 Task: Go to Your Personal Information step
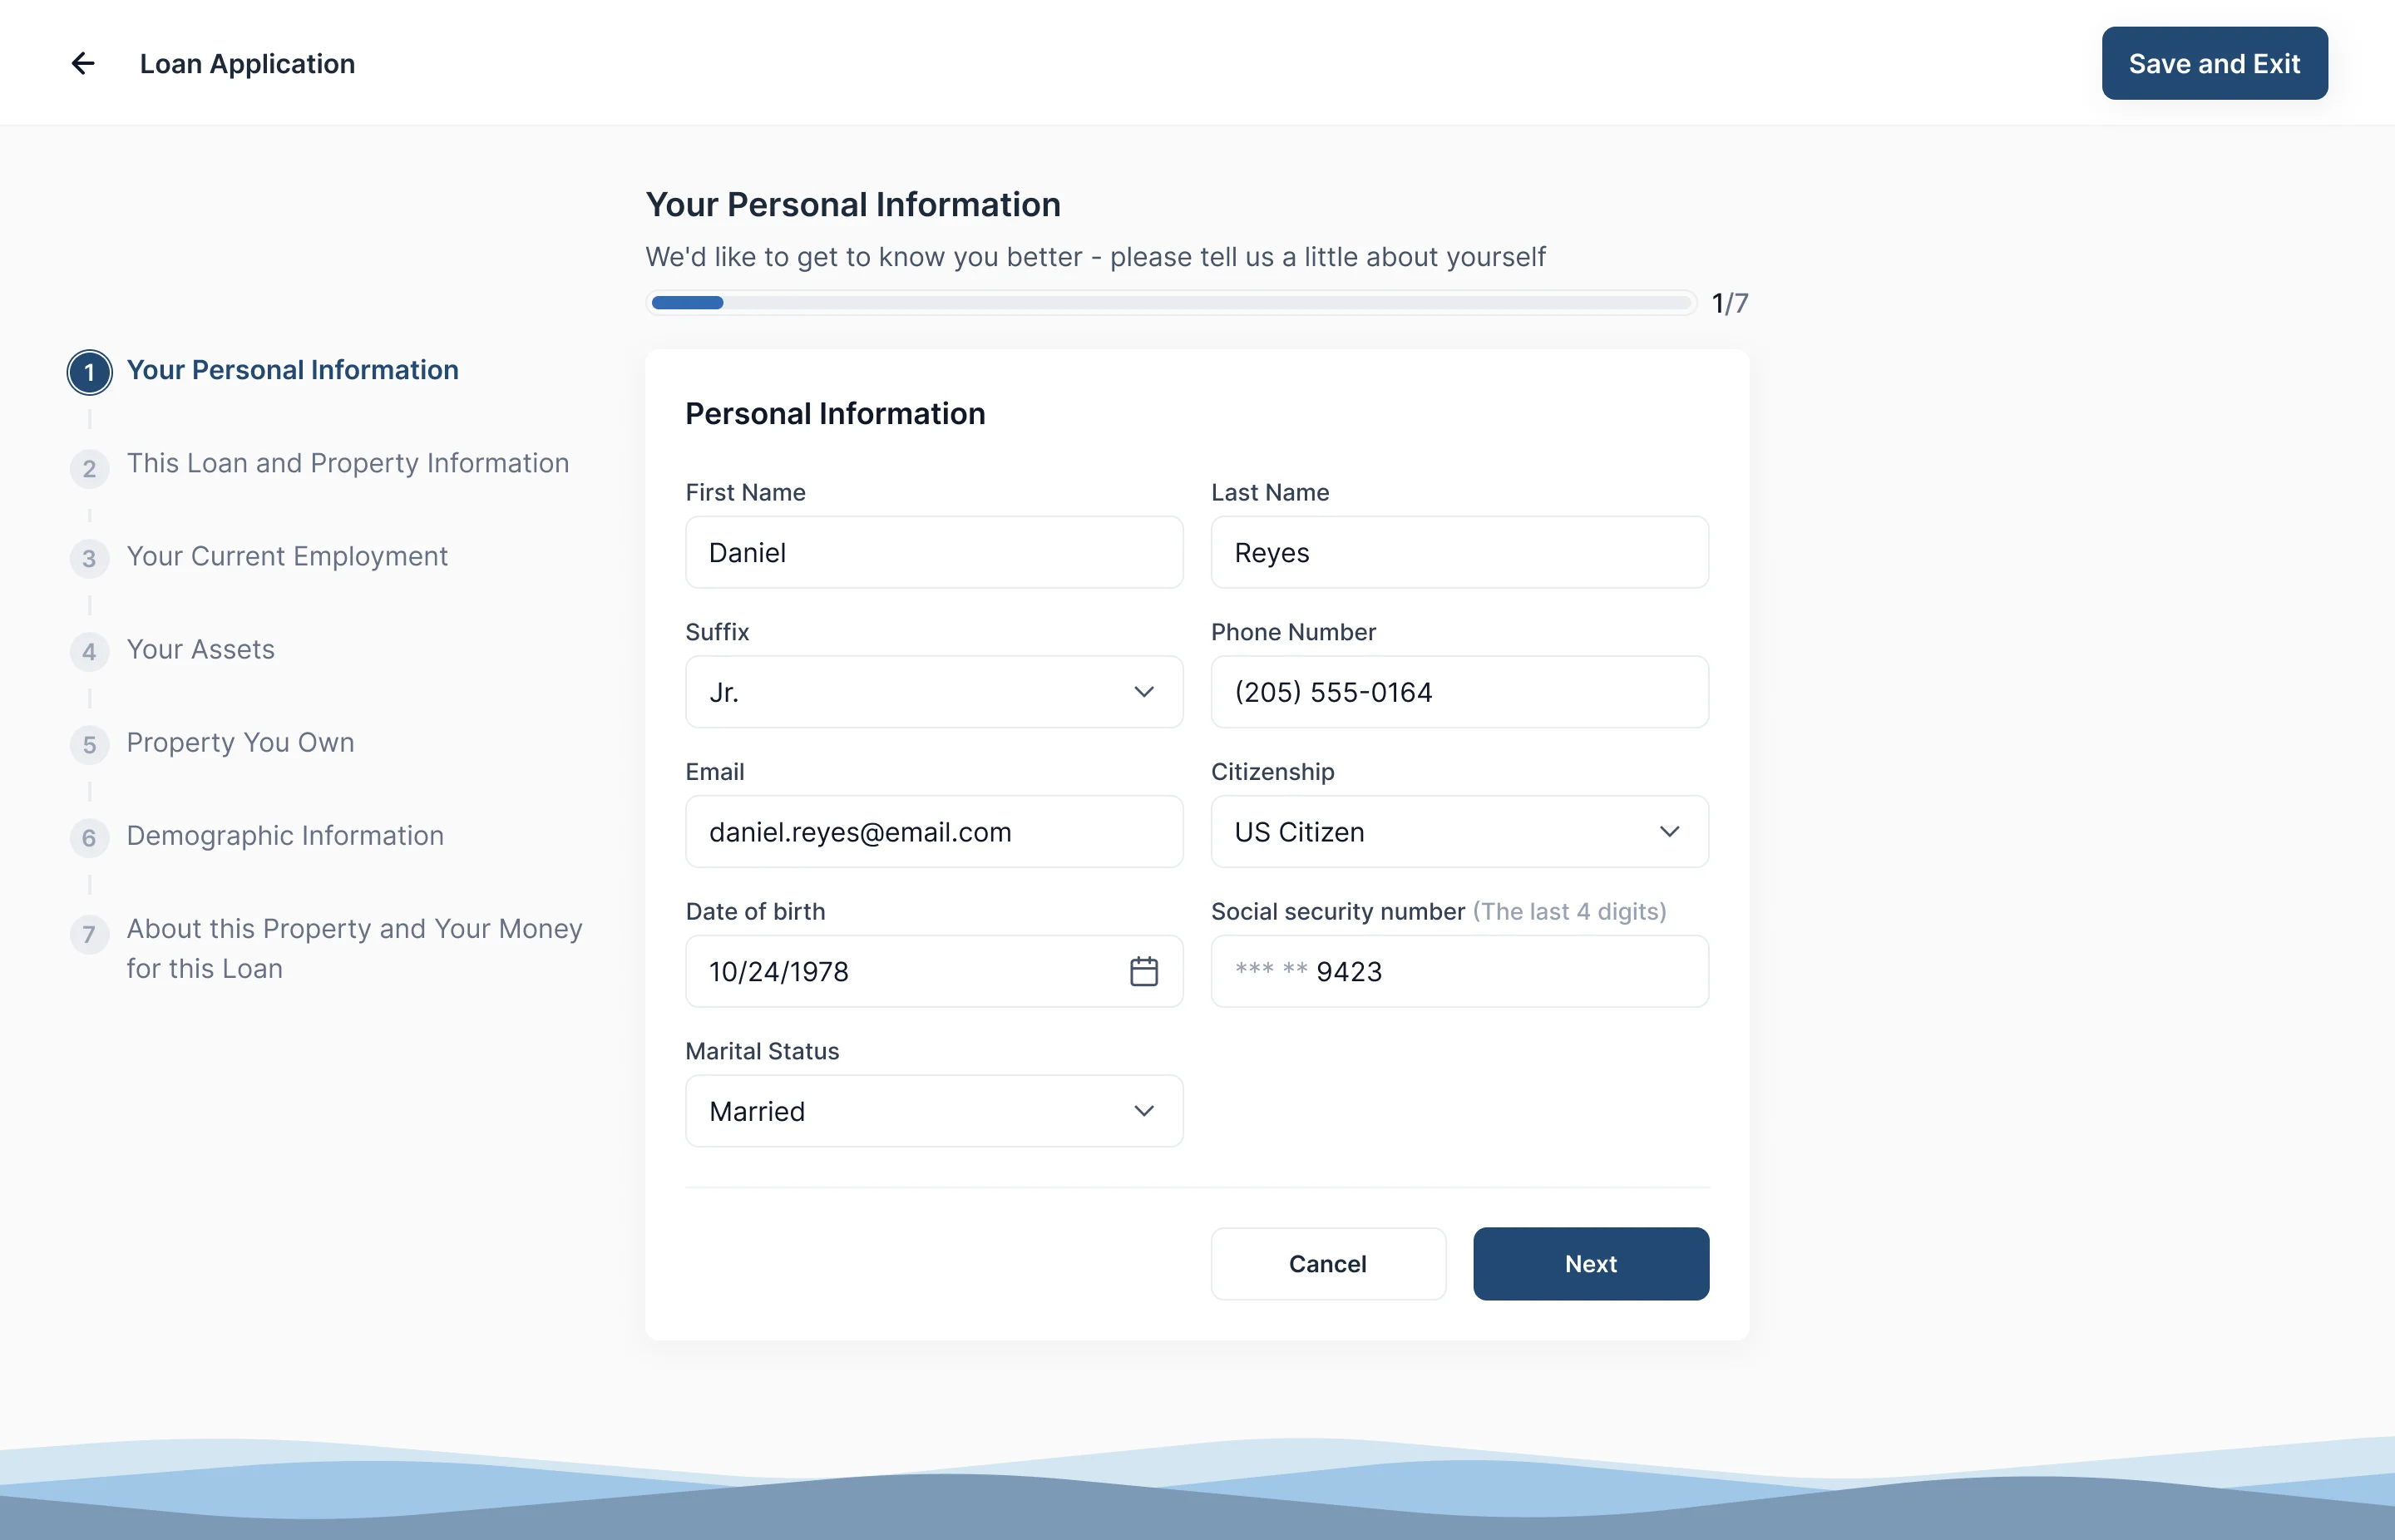coord(292,370)
